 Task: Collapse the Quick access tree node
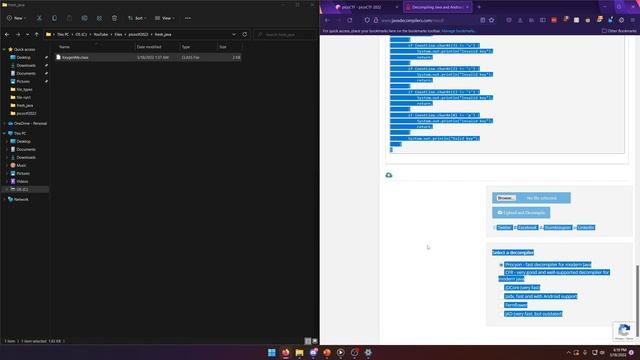(x=4, y=49)
